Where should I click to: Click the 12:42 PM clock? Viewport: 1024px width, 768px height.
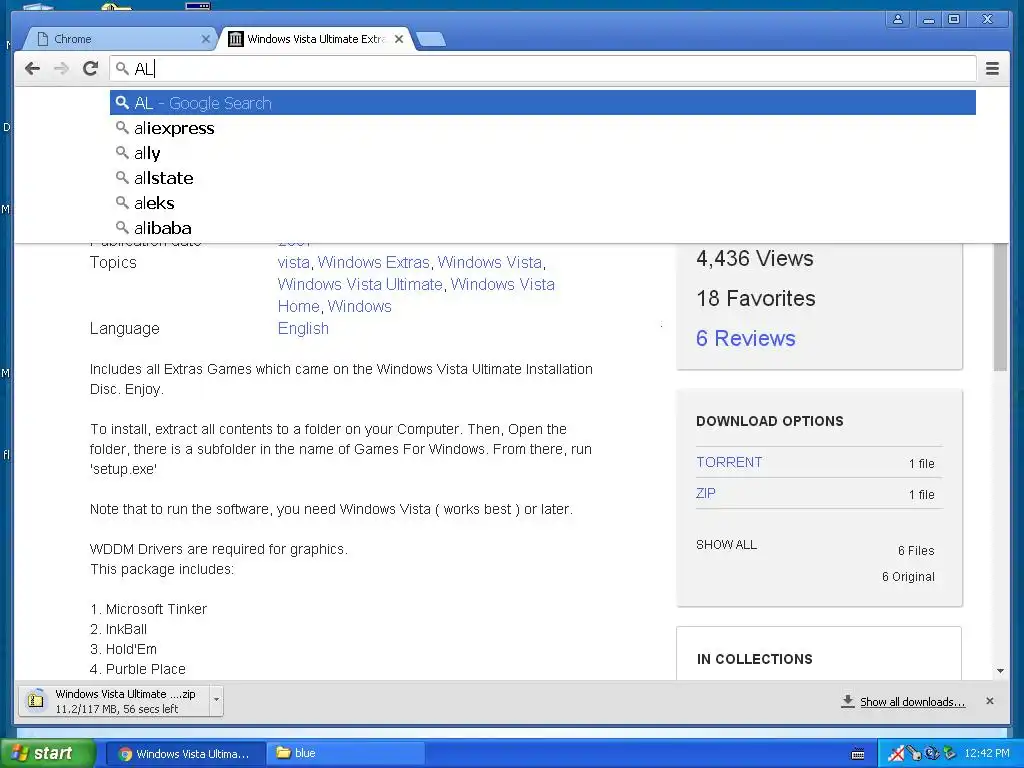(987, 754)
